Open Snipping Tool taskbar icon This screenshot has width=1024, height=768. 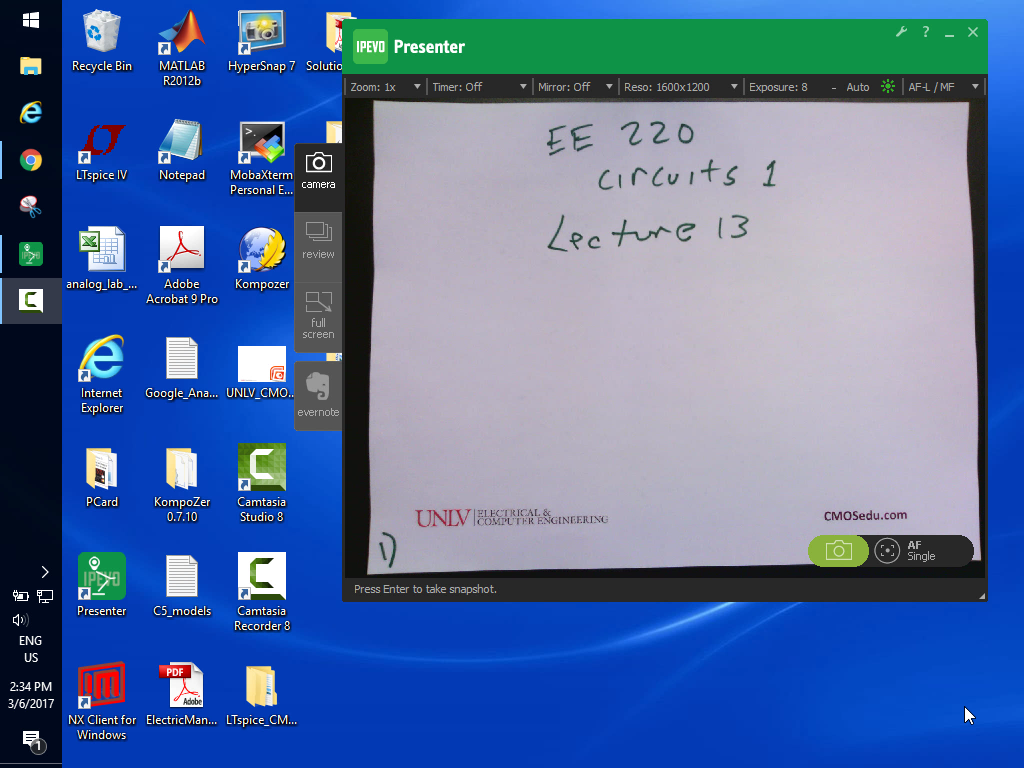(x=31, y=206)
